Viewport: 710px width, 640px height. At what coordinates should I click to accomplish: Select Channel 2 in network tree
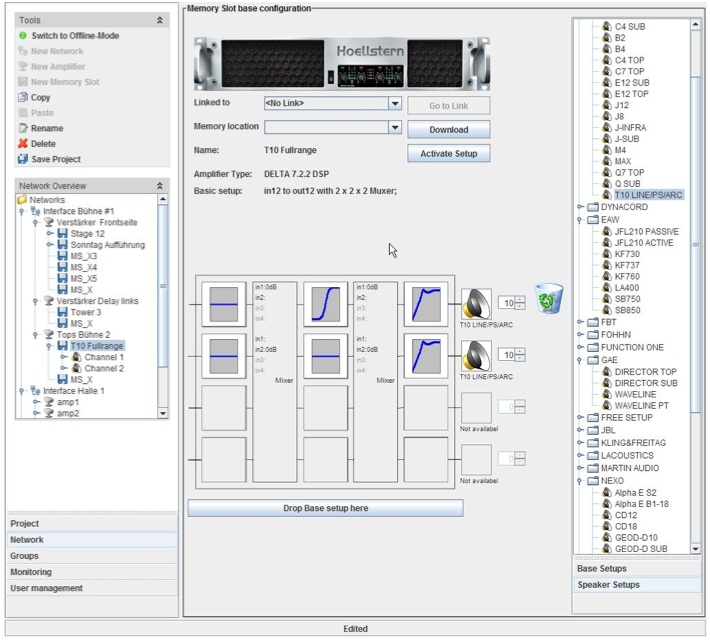104,369
